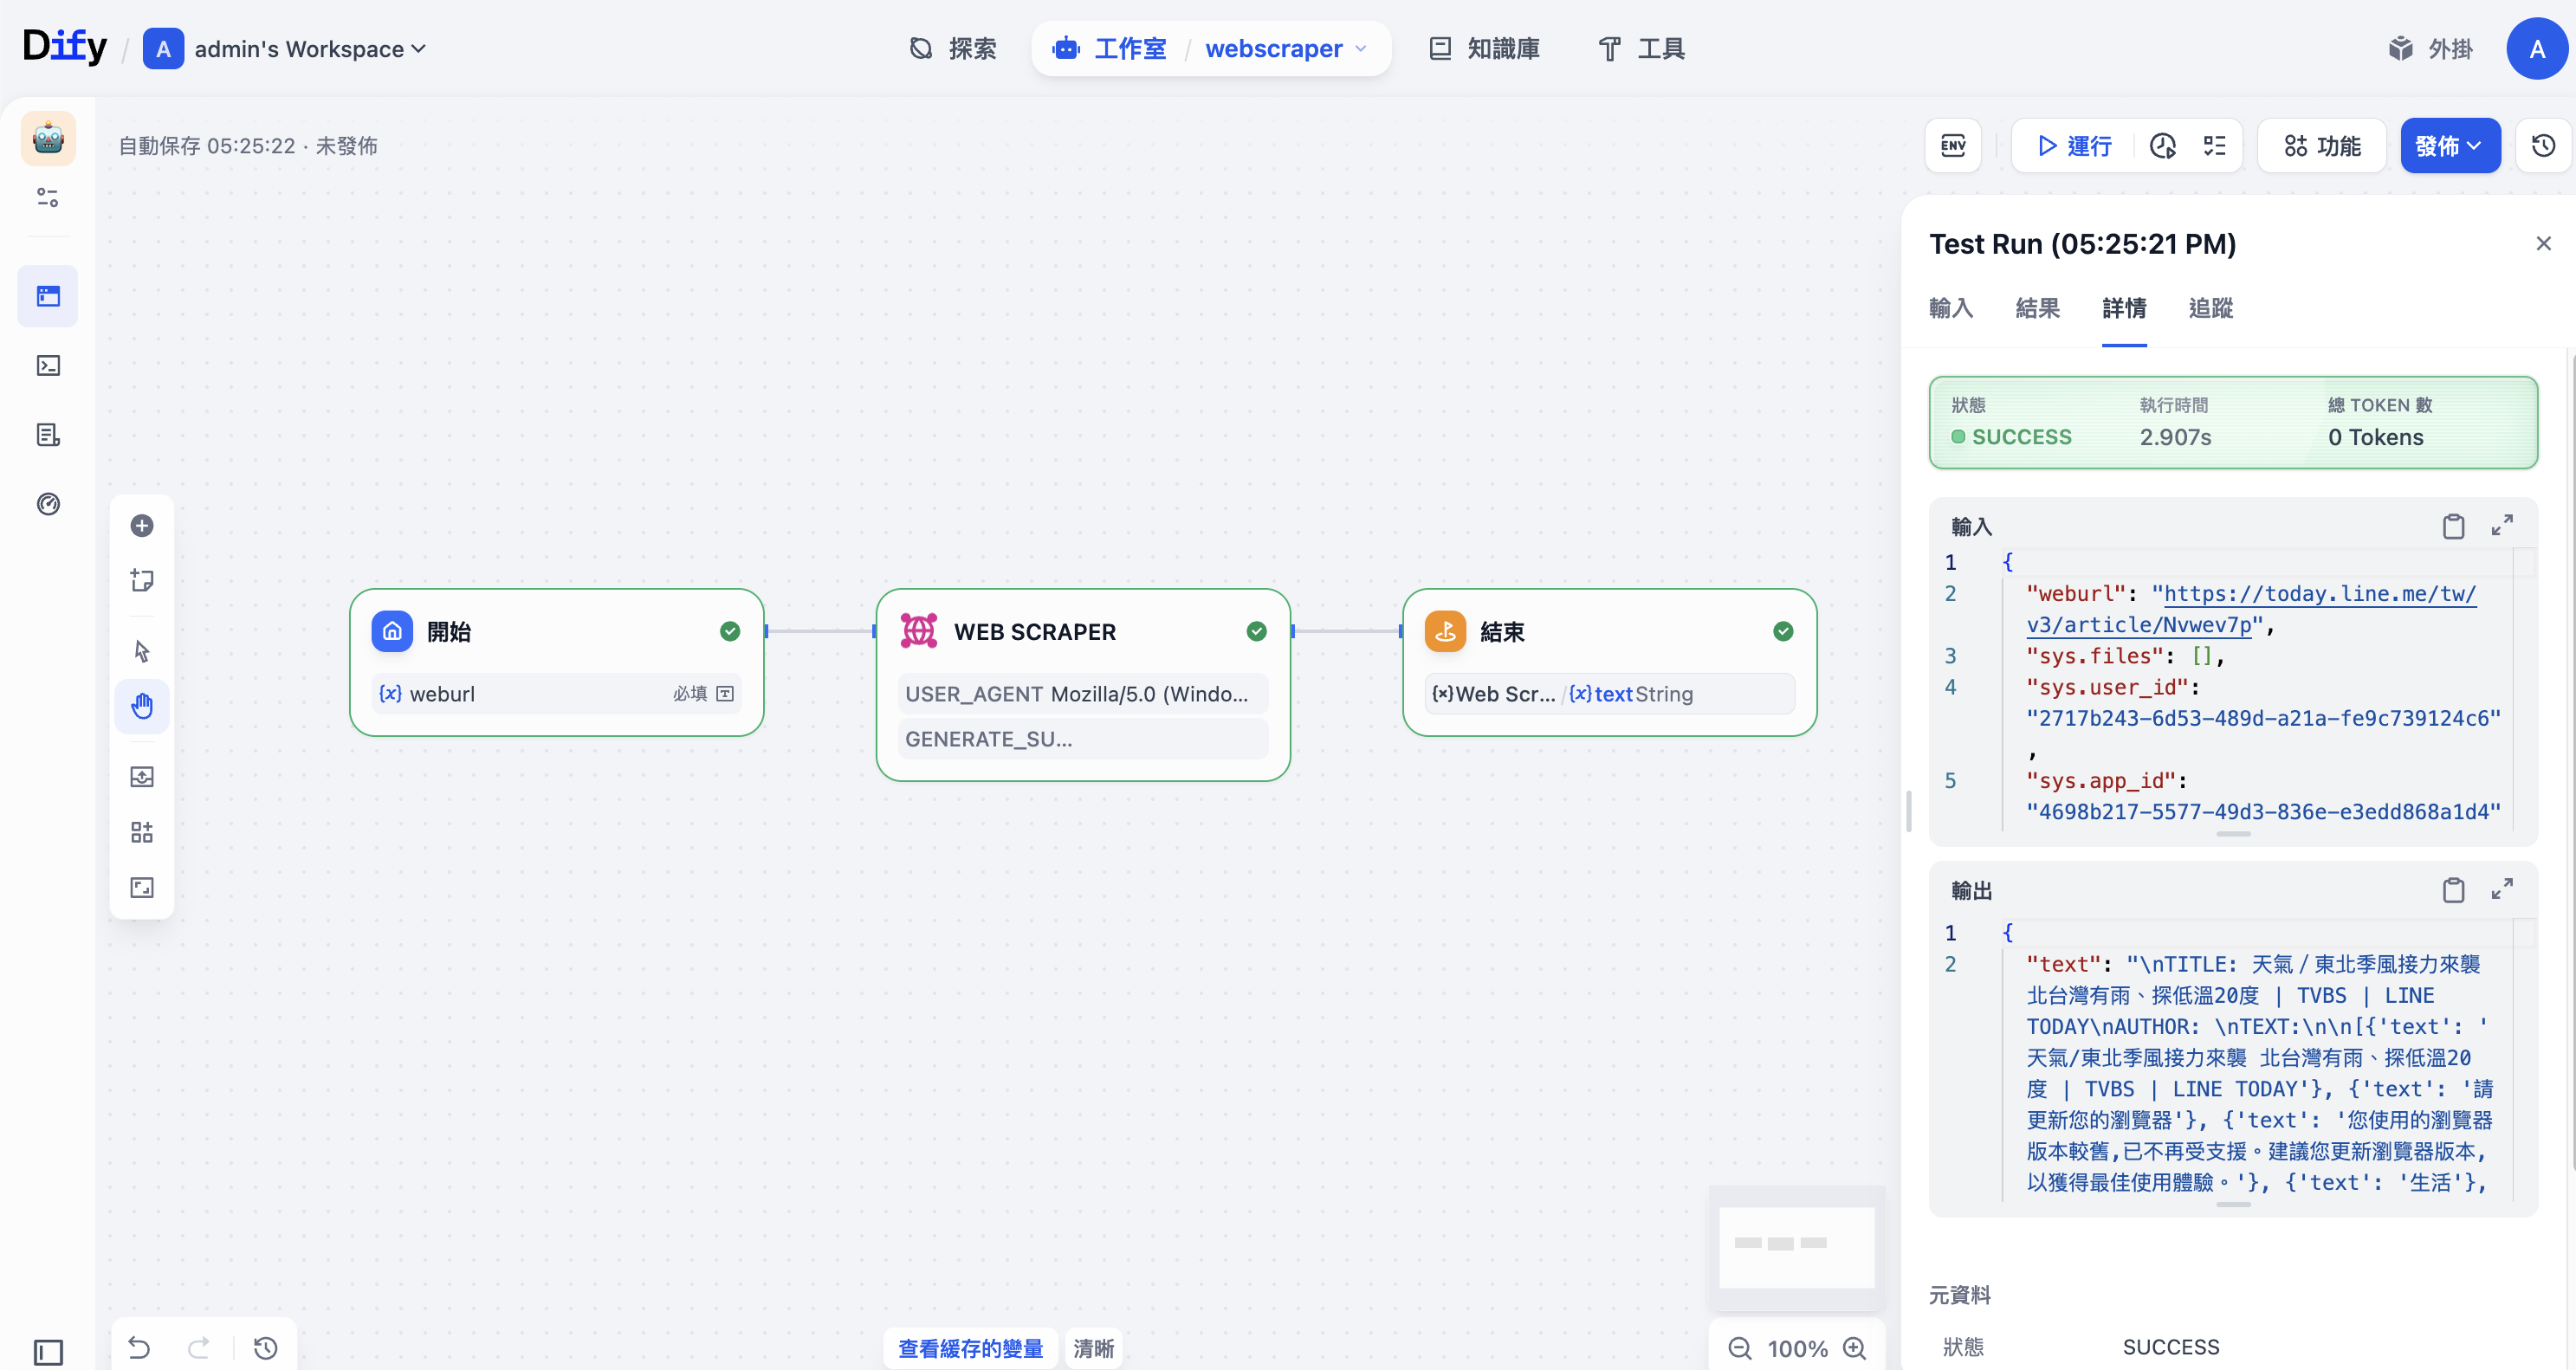
Task: Toggle the canvas maximize icon in toolbar
Action: click(142, 888)
